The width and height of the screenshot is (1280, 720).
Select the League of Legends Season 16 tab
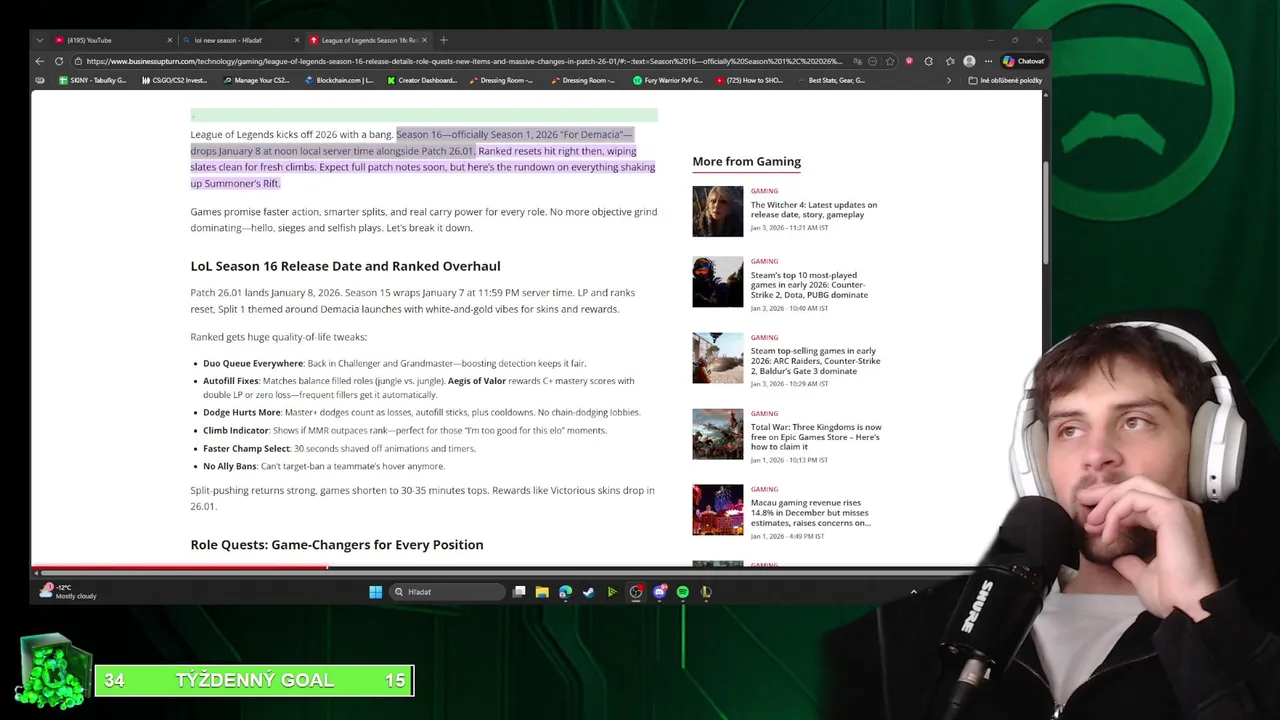[369, 40]
